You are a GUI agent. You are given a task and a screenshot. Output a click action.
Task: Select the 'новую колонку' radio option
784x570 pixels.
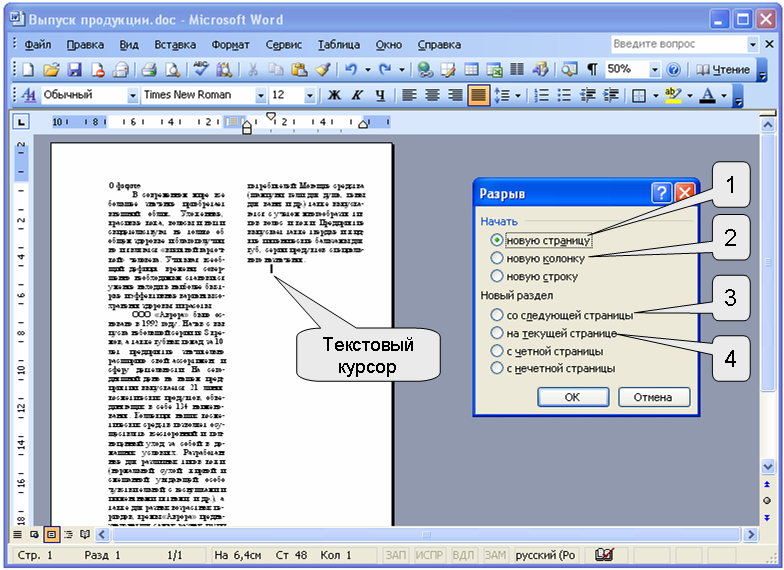click(x=497, y=258)
